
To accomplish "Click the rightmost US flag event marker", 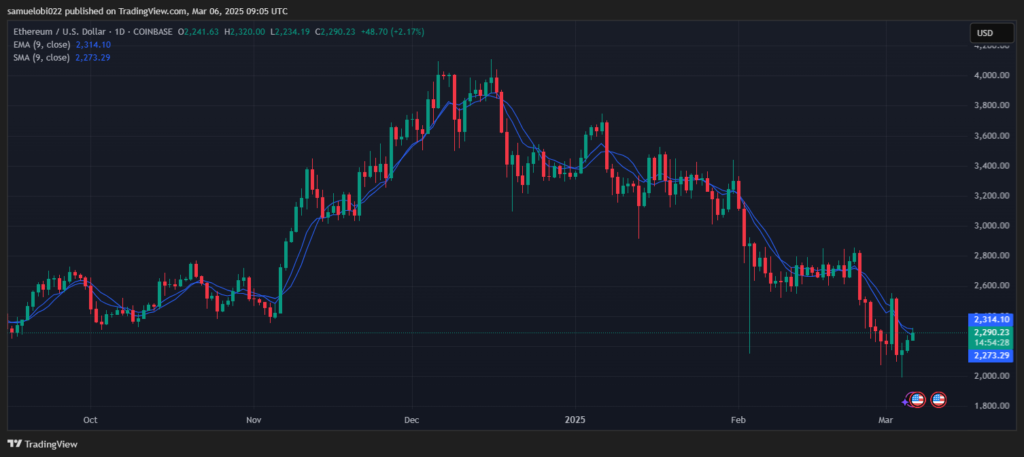I will [938, 400].
